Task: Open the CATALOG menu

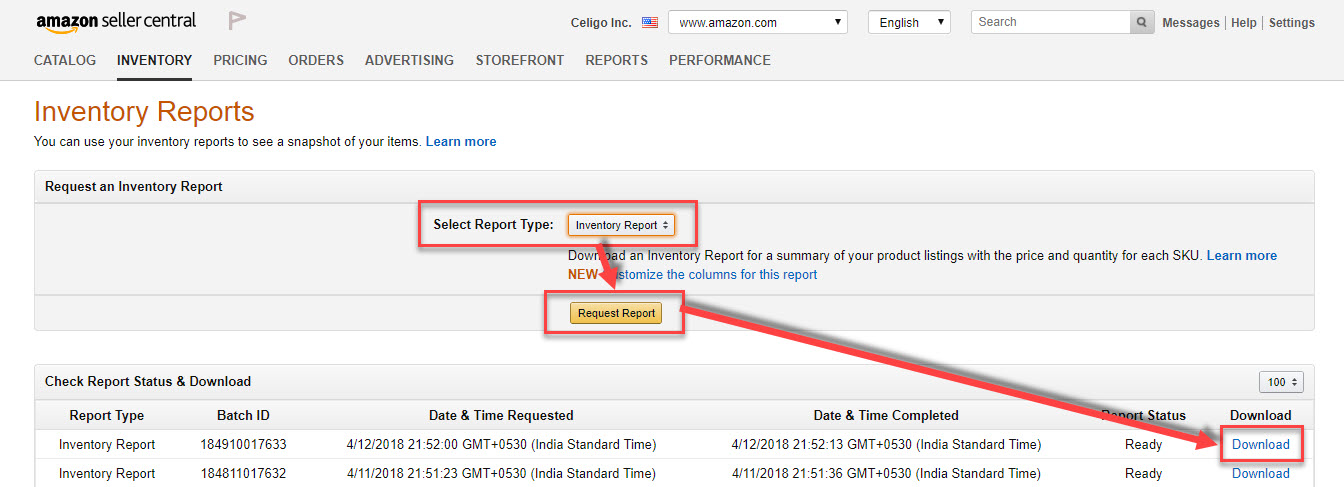Action: click(65, 60)
